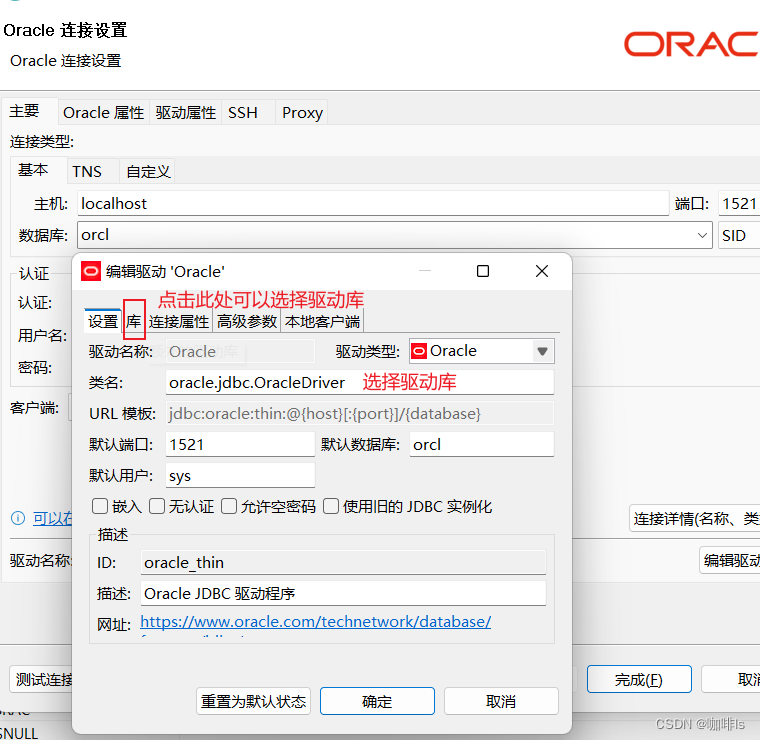Enable the 允许空密码 checkbox
This screenshot has height=740, width=760.
point(229,506)
